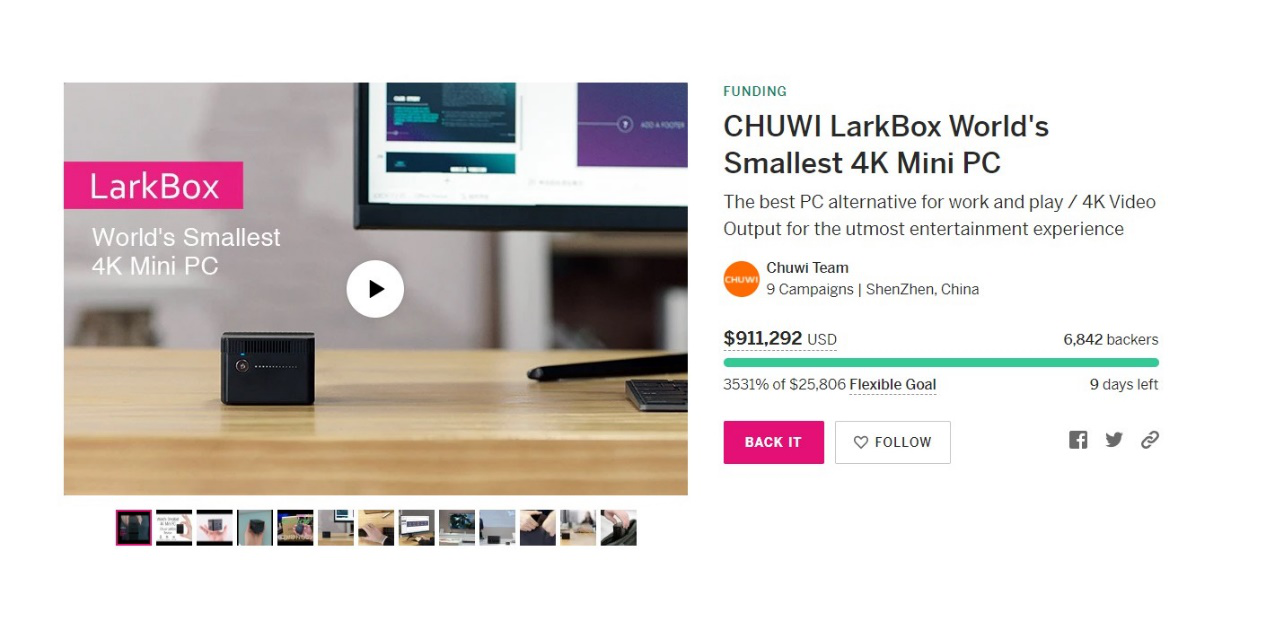1266x621 pixels.
Task: Select the thumbnail showing hand on mouse
Action: (376, 528)
